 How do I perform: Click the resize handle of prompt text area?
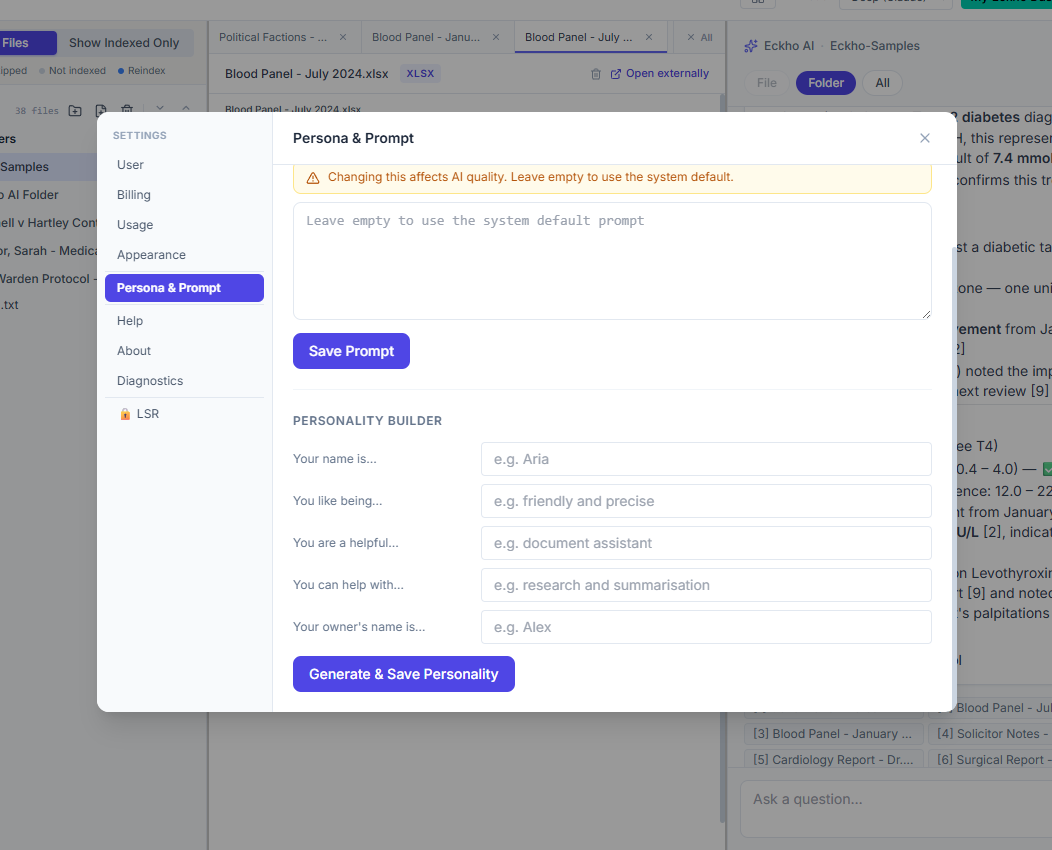point(926,314)
